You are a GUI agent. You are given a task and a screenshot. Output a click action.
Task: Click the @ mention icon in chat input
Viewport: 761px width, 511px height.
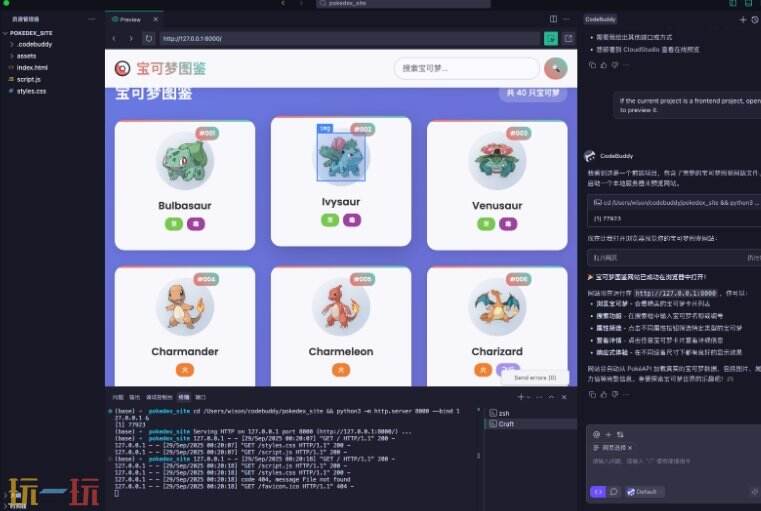(x=596, y=434)
